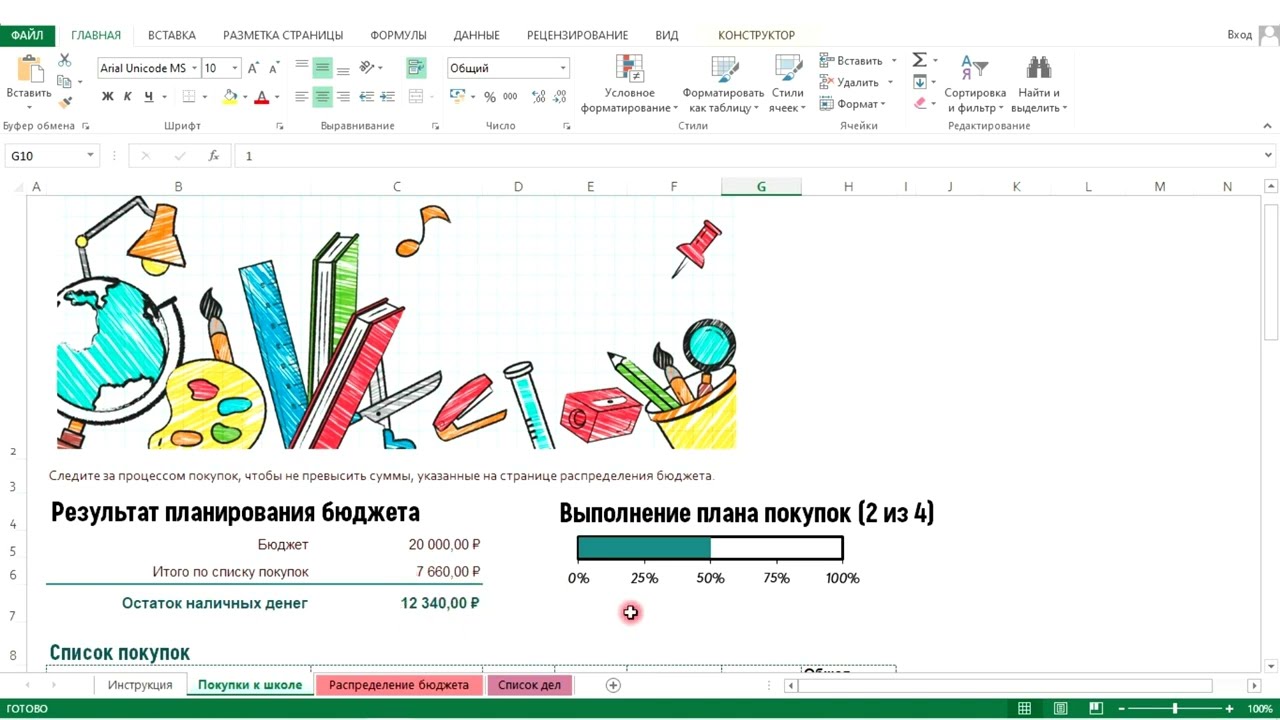
Task: Open the font size dropdown
Action: pyautogui.click(x=235, y=68)
